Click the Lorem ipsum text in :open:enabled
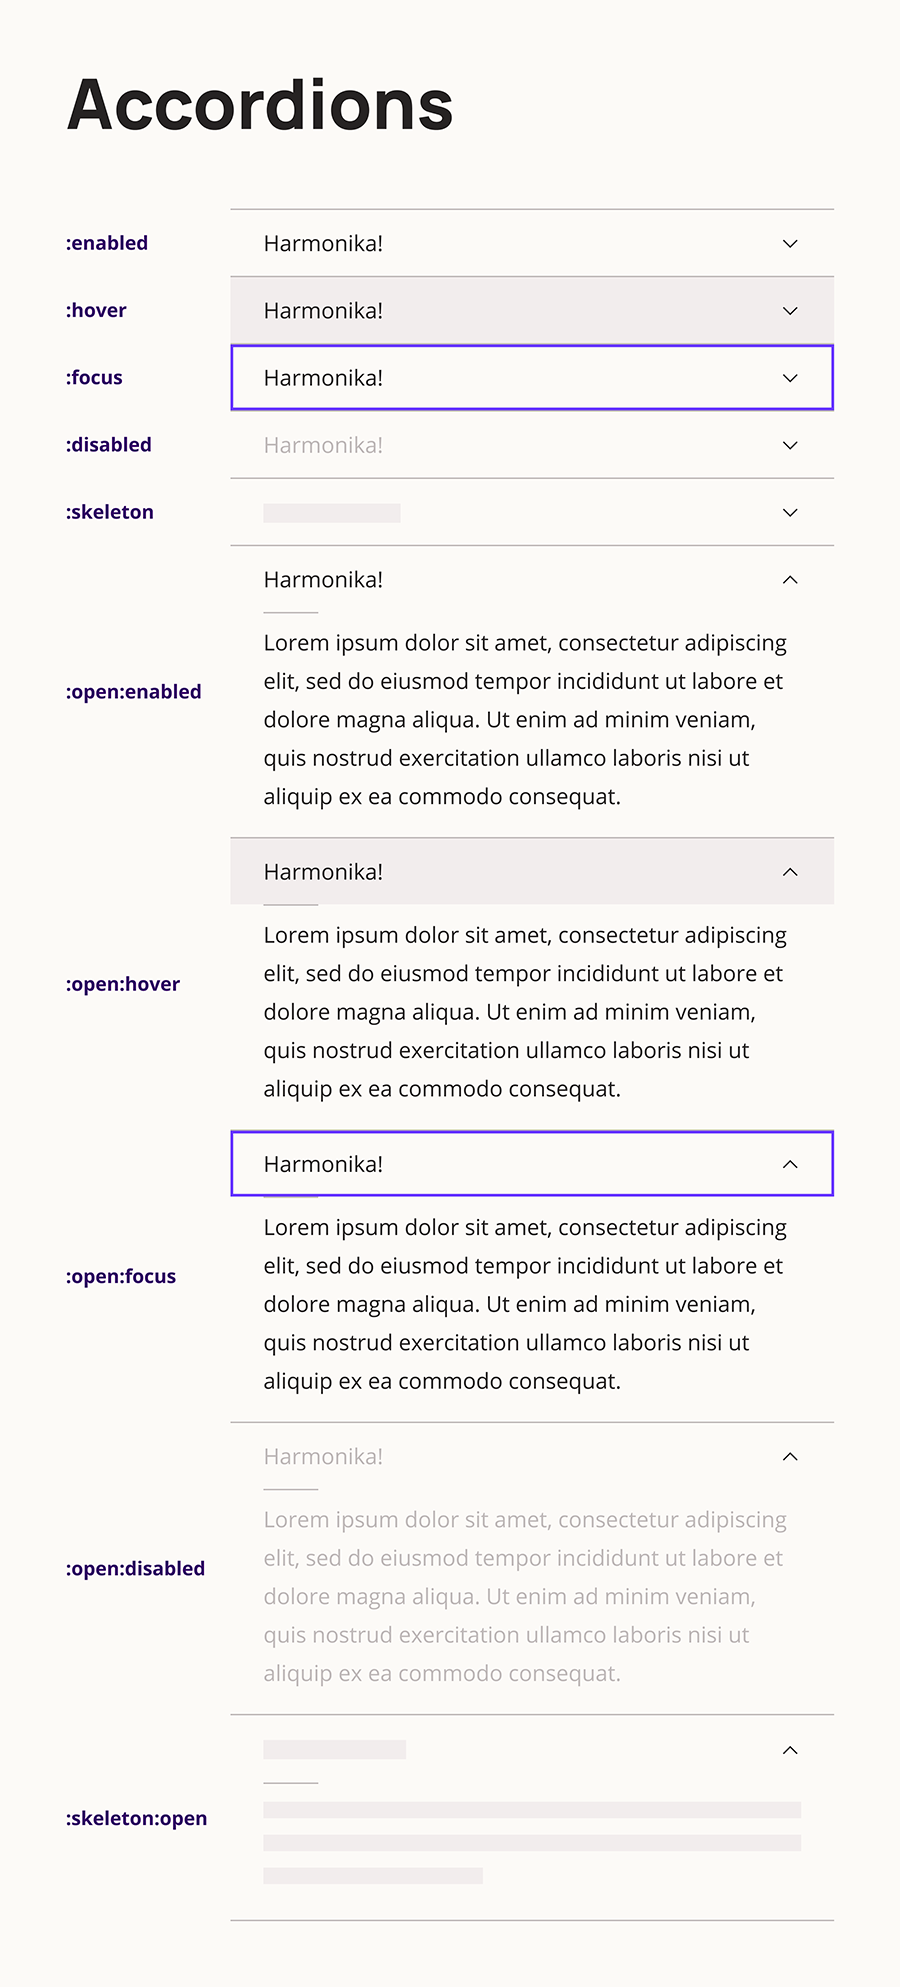Viewport: 900px width, 1987px height. tap(524, 720)
